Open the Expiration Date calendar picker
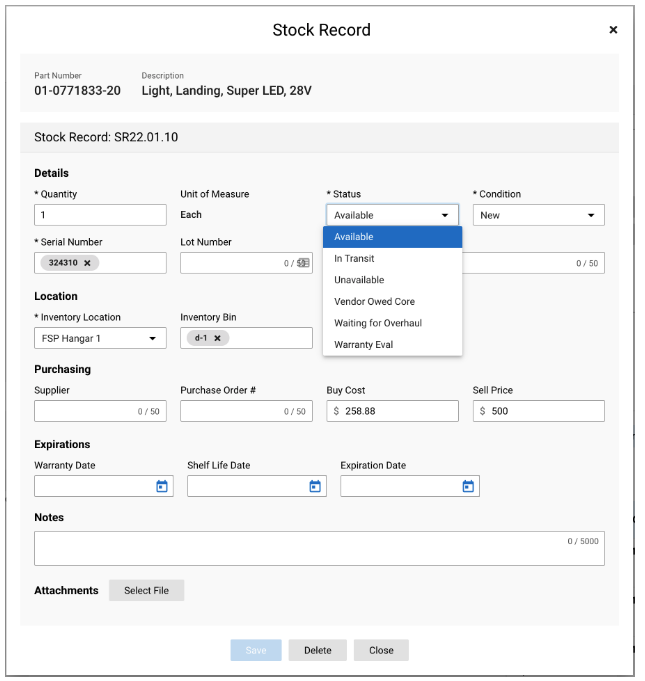Screen dimensions: 645x681 click(x=468, y=486)
